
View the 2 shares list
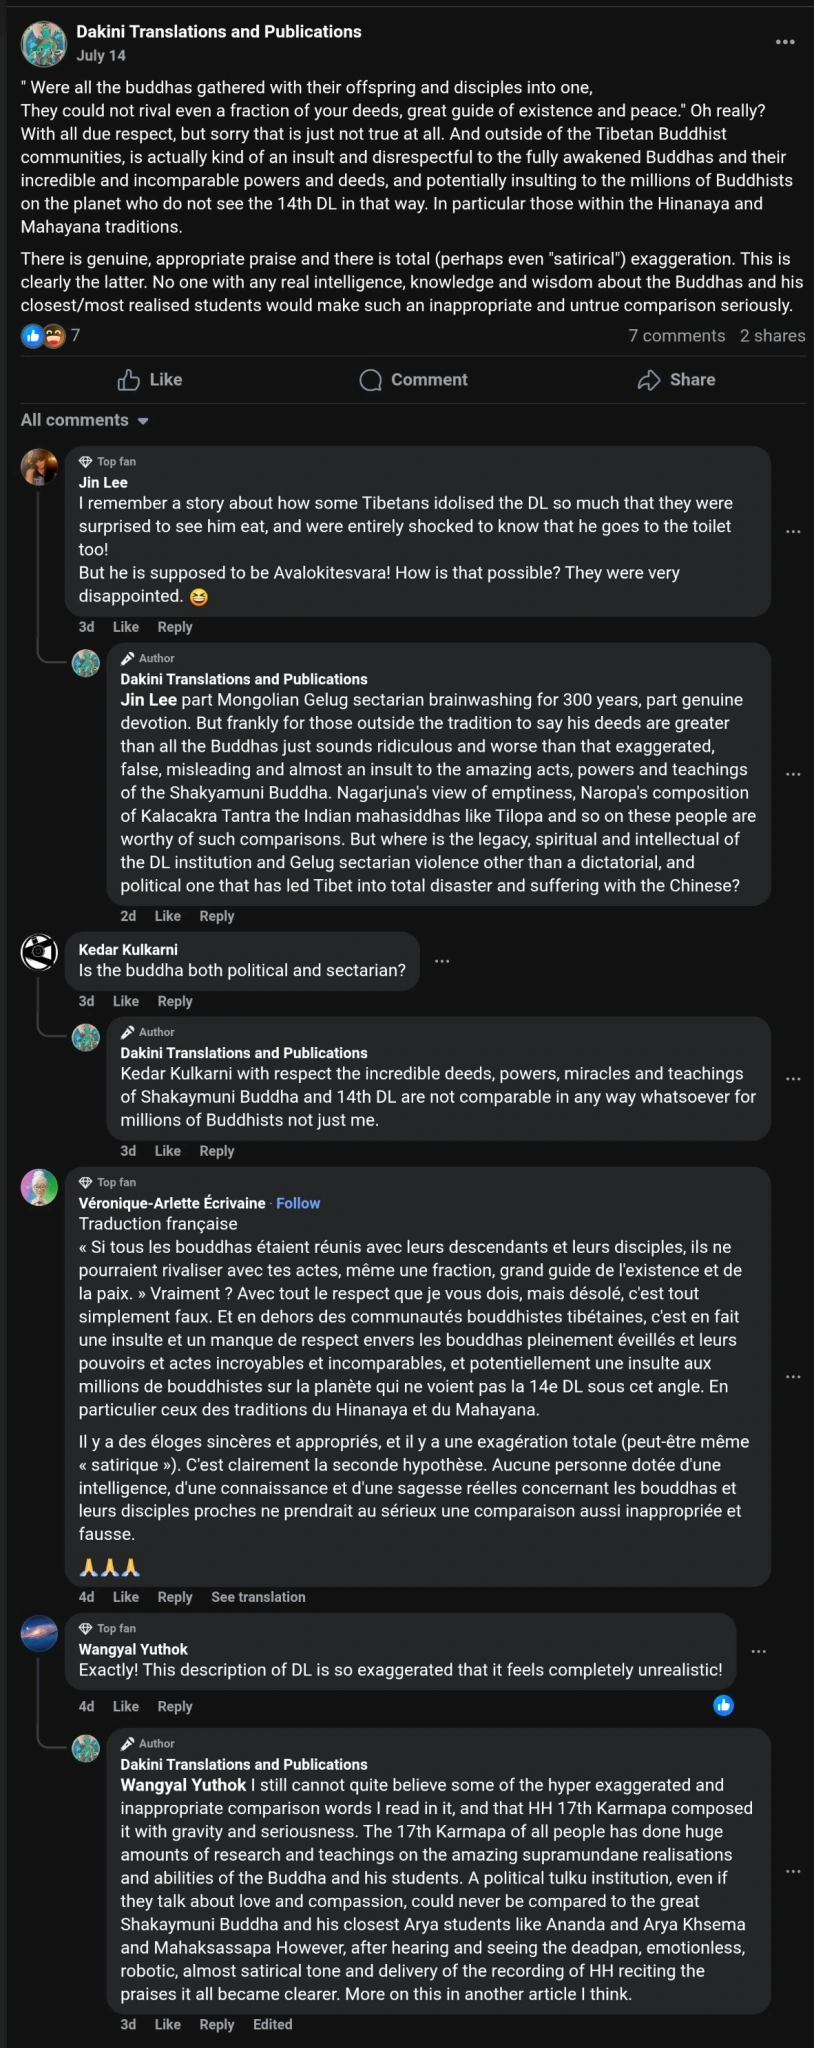point(772,336)
